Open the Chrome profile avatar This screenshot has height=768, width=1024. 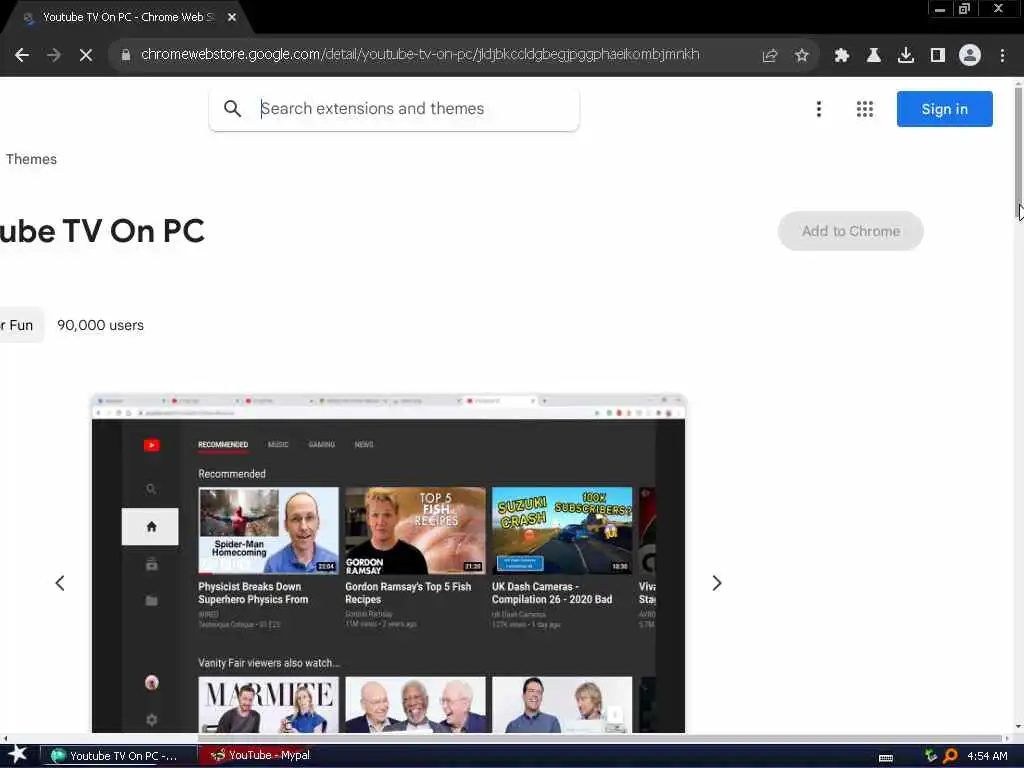coord(970,56)
